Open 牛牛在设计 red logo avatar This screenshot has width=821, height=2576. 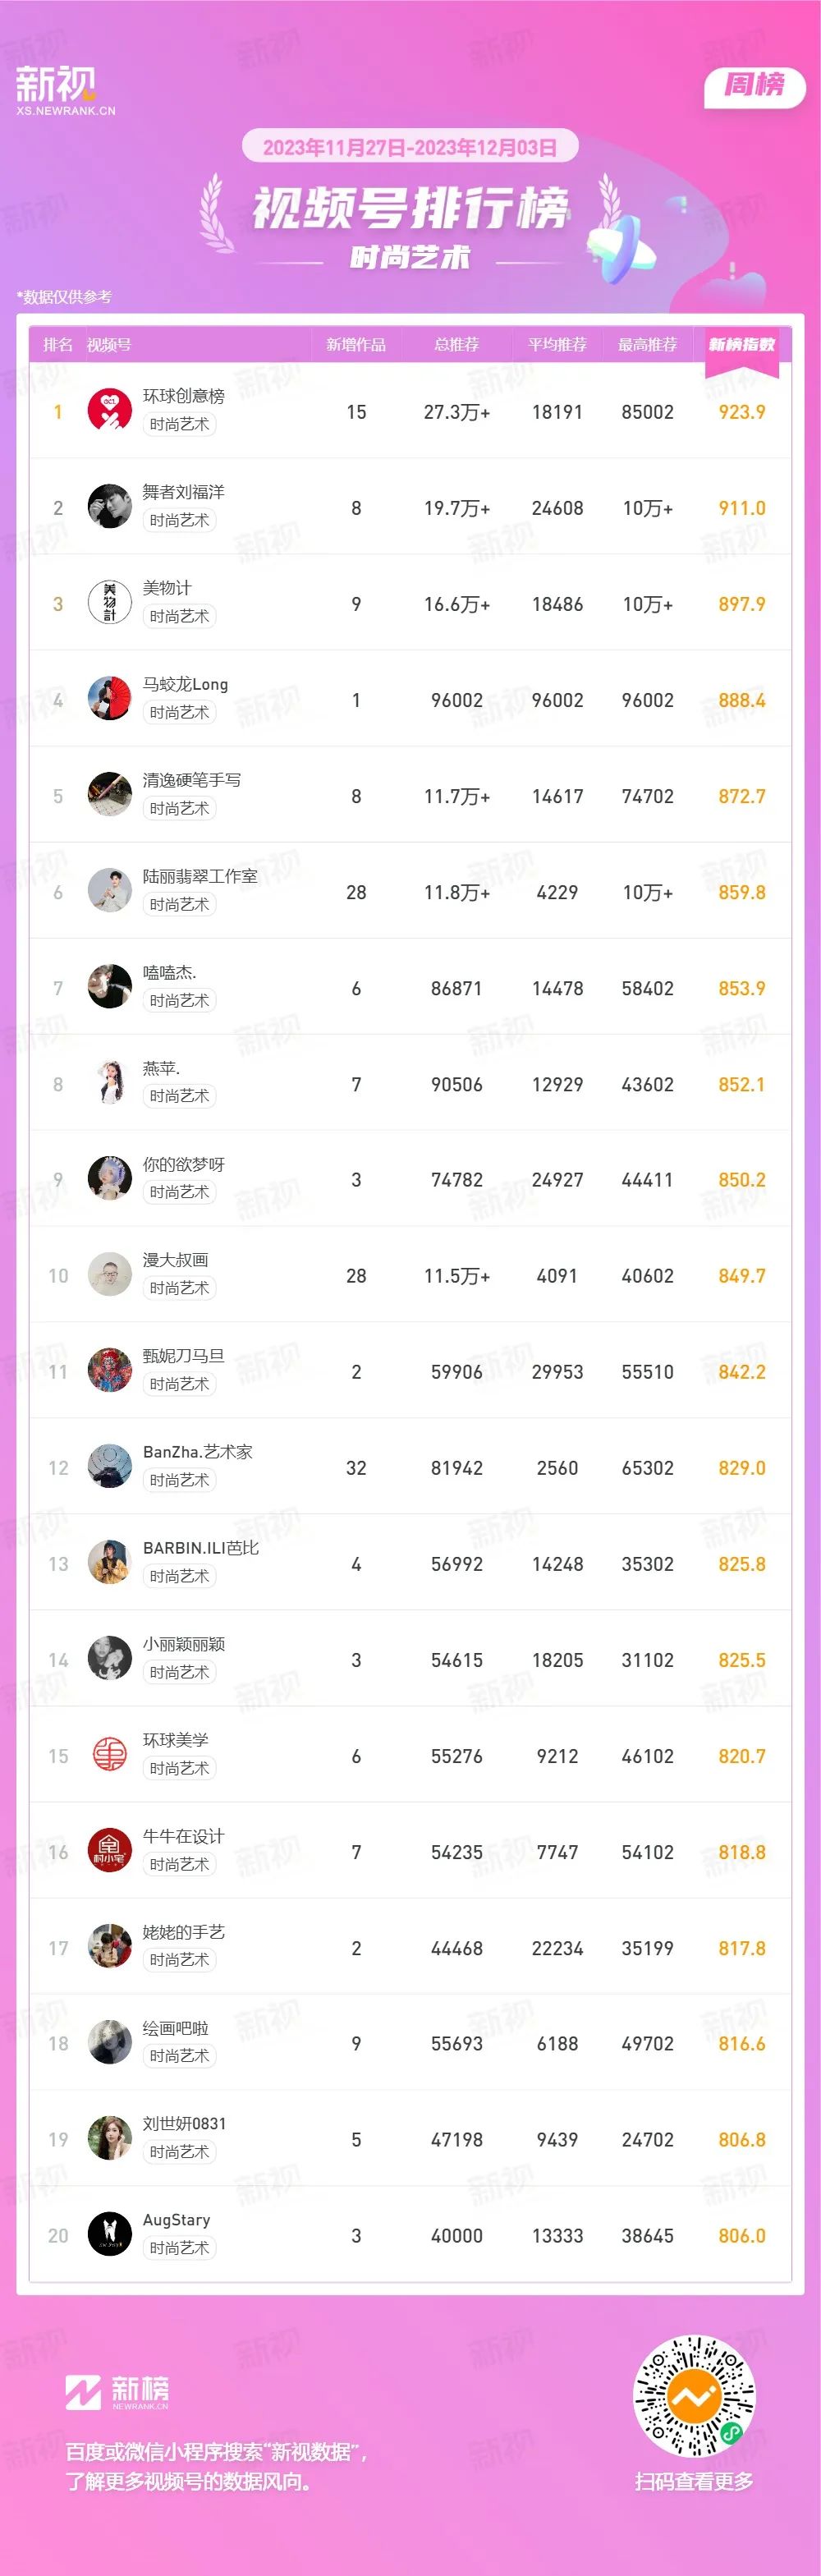110,1851
